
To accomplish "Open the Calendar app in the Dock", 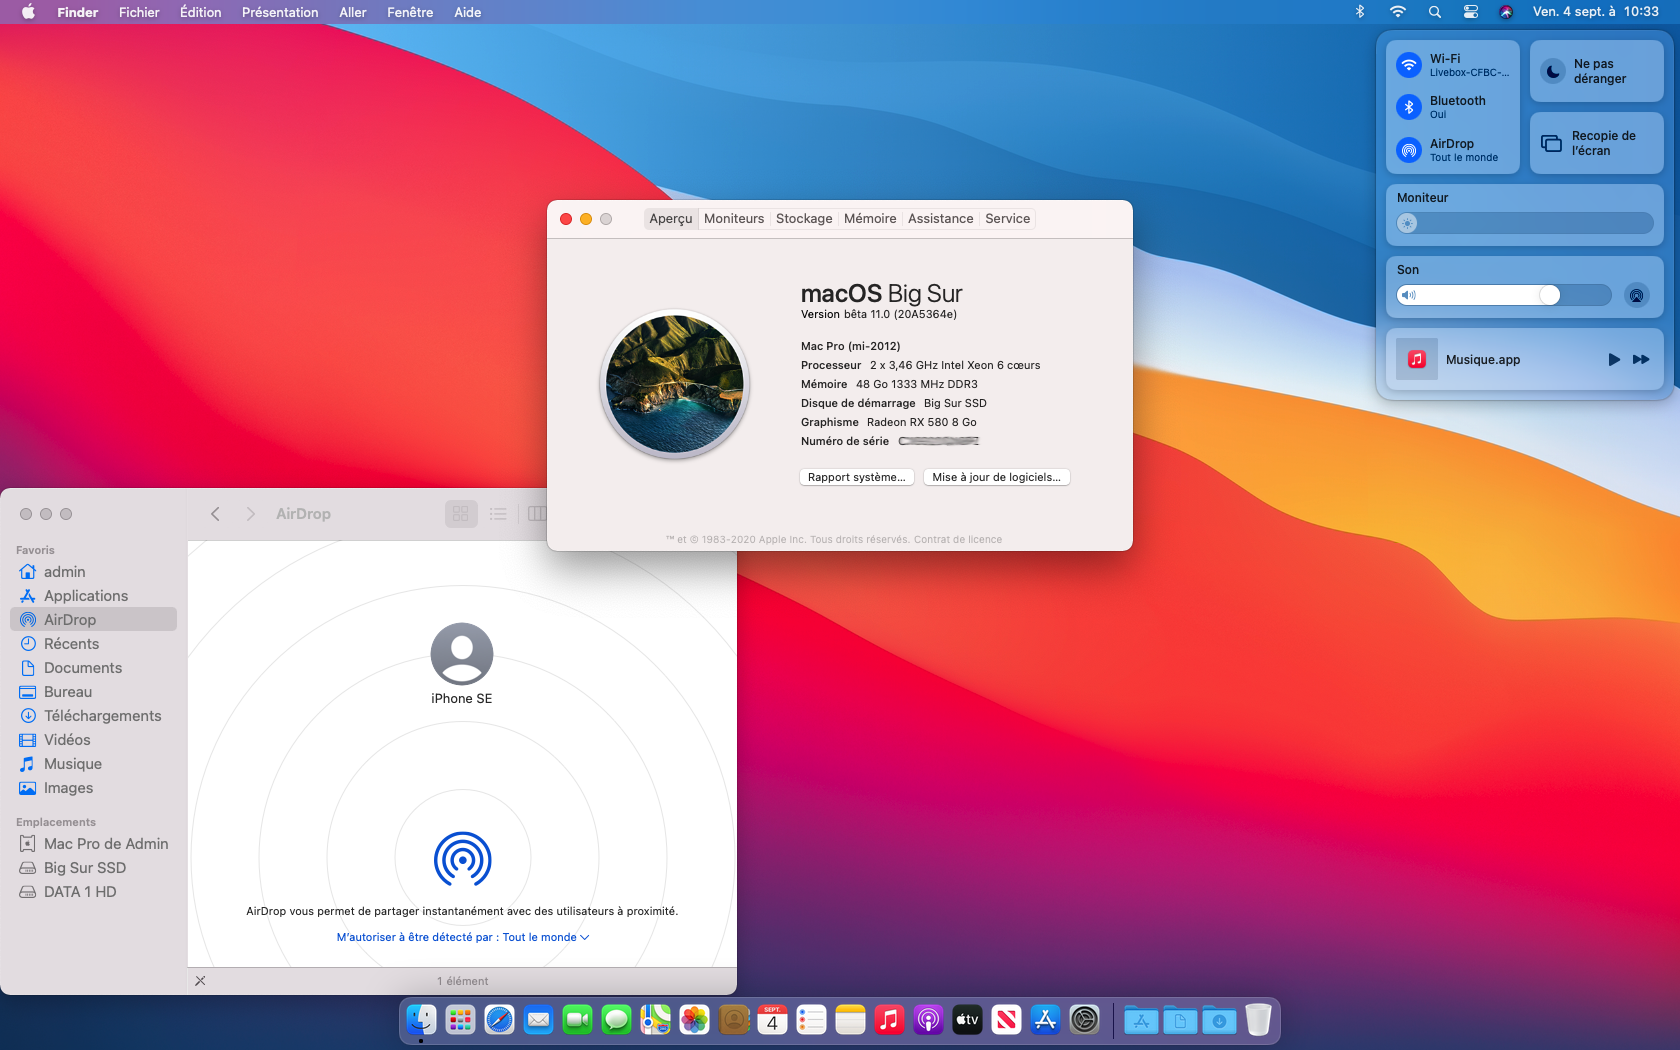I will (x=772, y=1020).
